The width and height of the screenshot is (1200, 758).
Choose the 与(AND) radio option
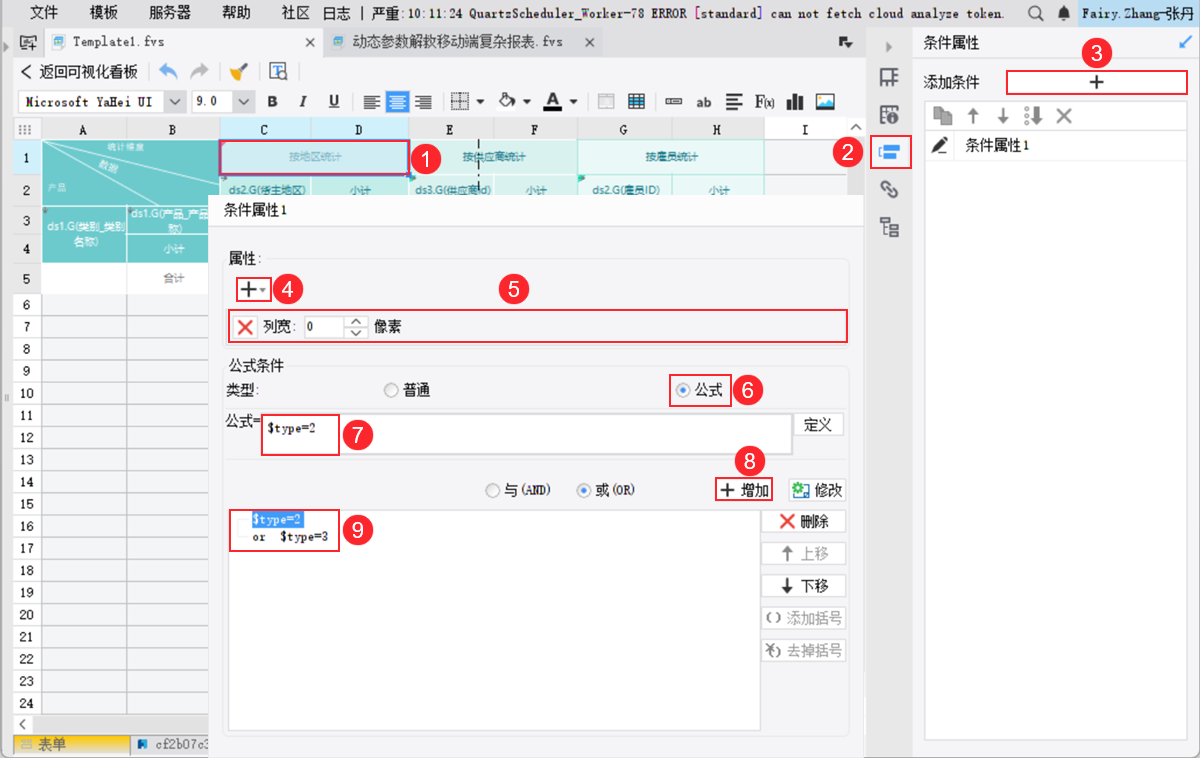(x=491, y=491)
